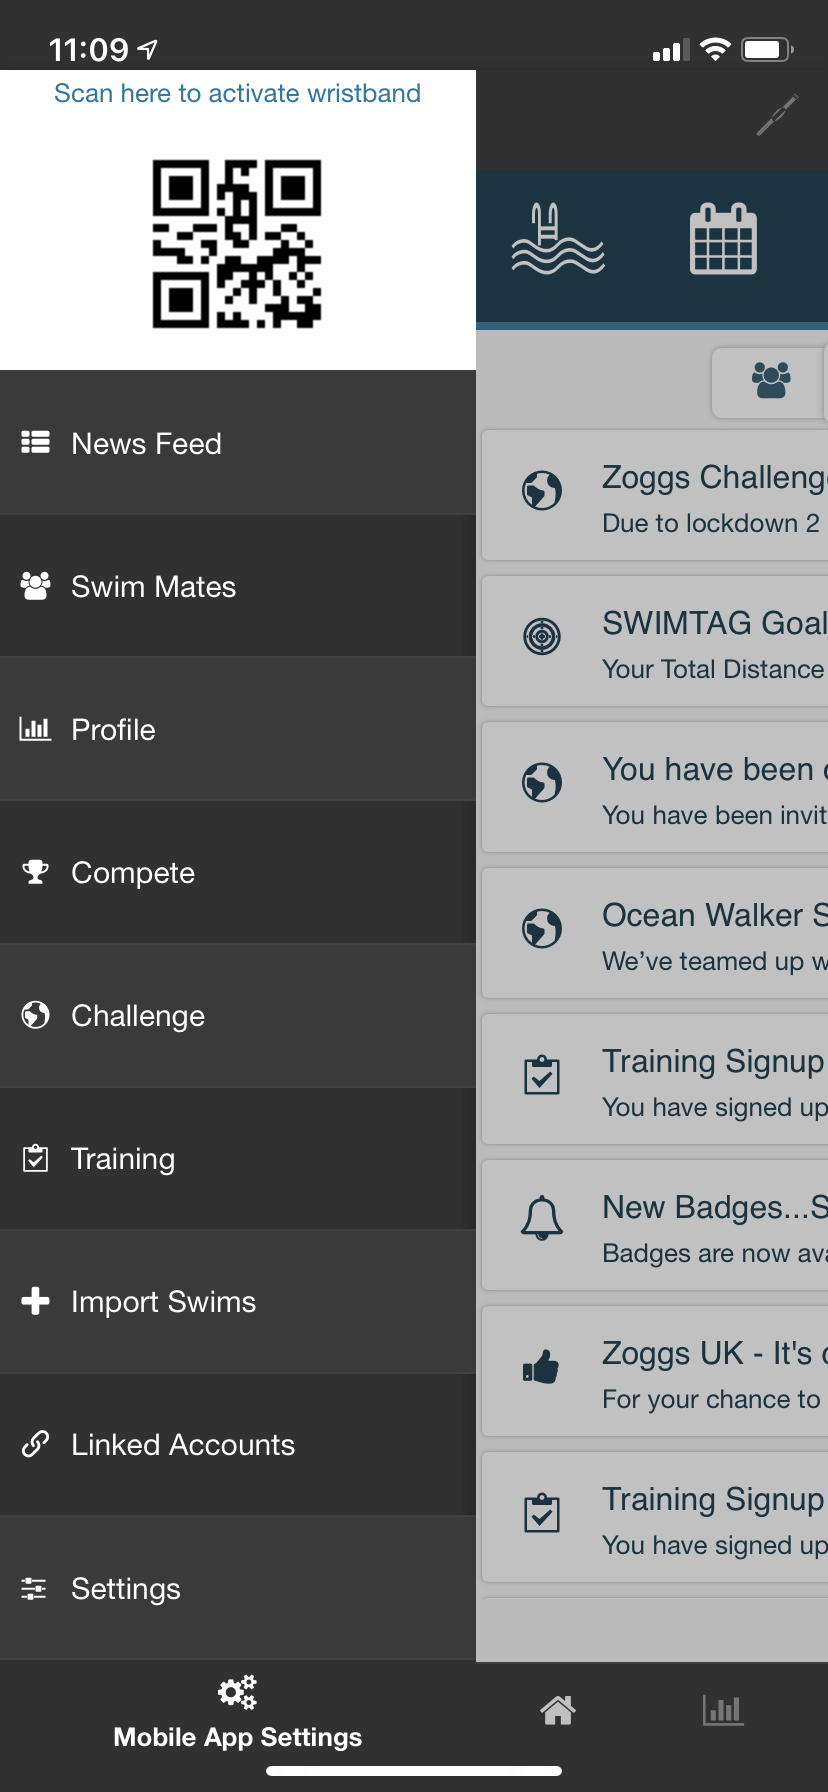
Task: Open Linked Accounts menu item
Action: pyautogui.click(x=183, y=1445)
